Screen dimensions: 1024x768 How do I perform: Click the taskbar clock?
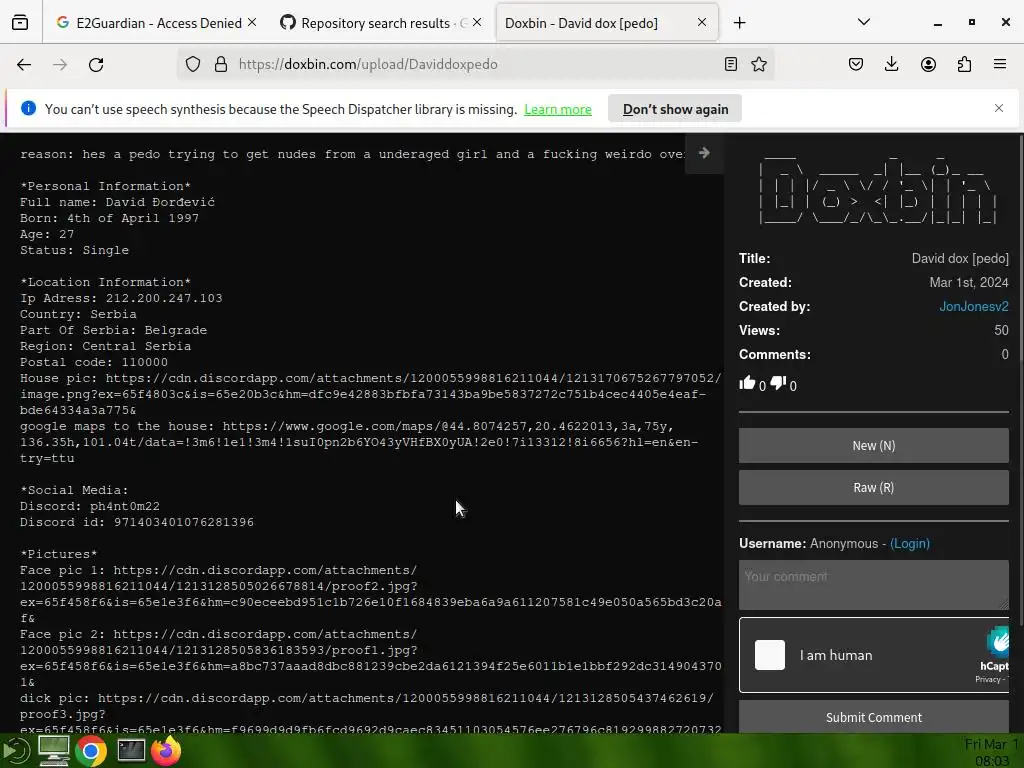coord(991,752)
